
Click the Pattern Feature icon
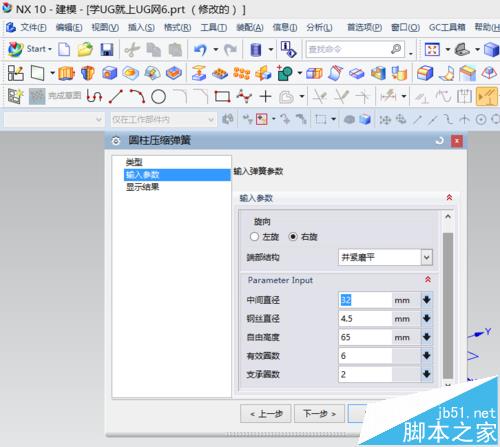242,73
